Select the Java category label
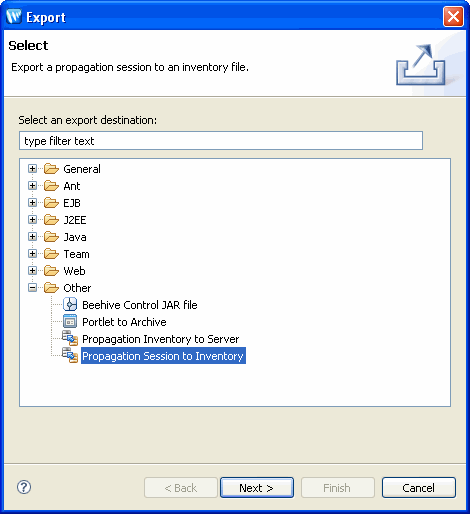470x514 pixels. pyautogui.click(x=75, y=237)
